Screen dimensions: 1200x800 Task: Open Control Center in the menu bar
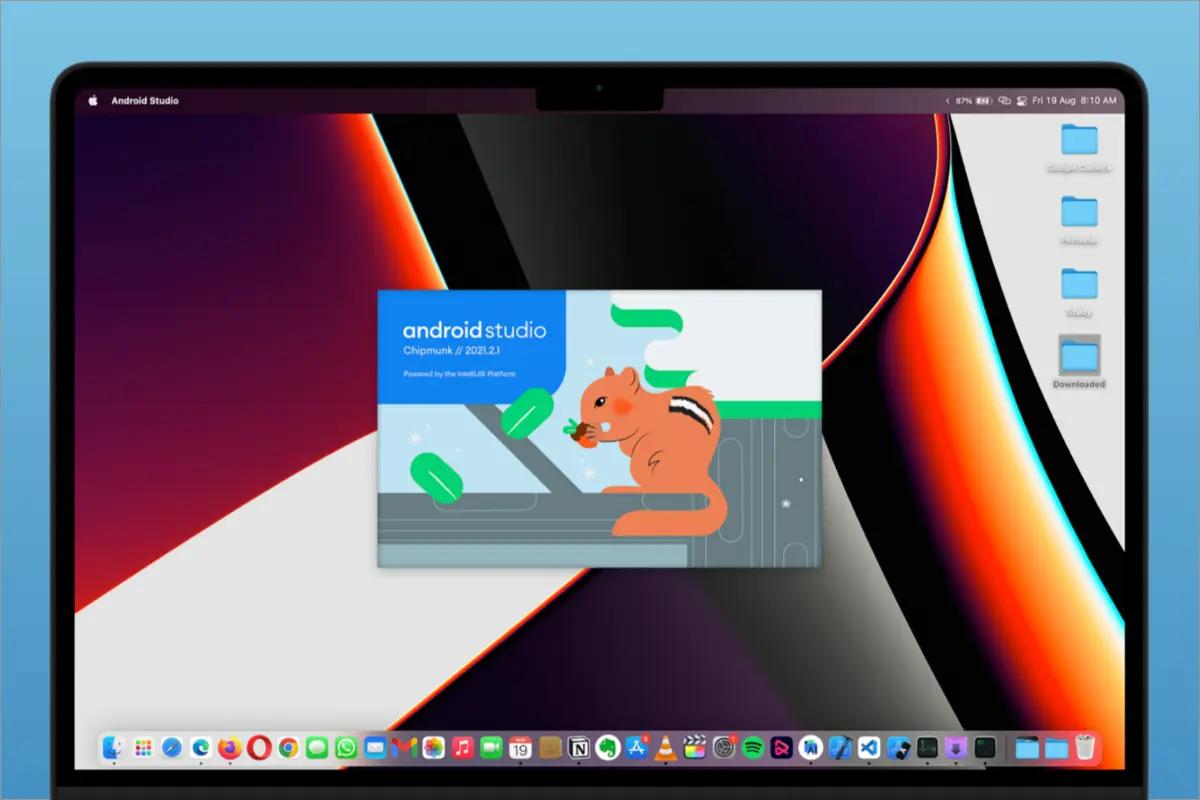1021,101
